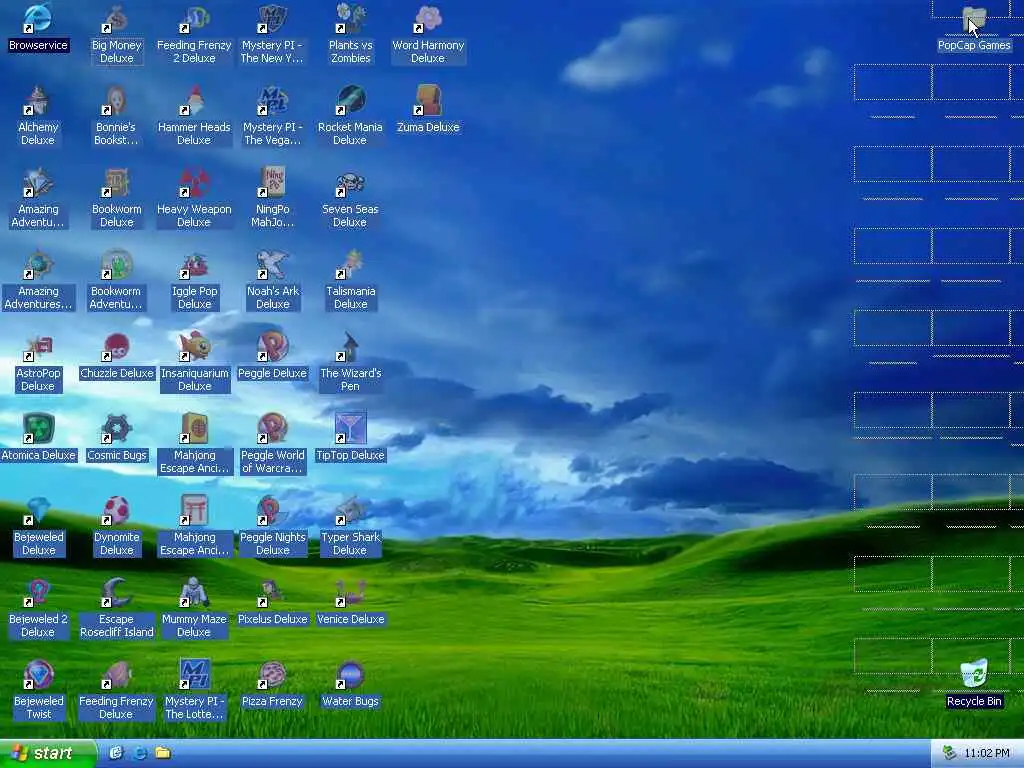Open Bejeweled Deluxe shortcut

(x=38, y=528)
